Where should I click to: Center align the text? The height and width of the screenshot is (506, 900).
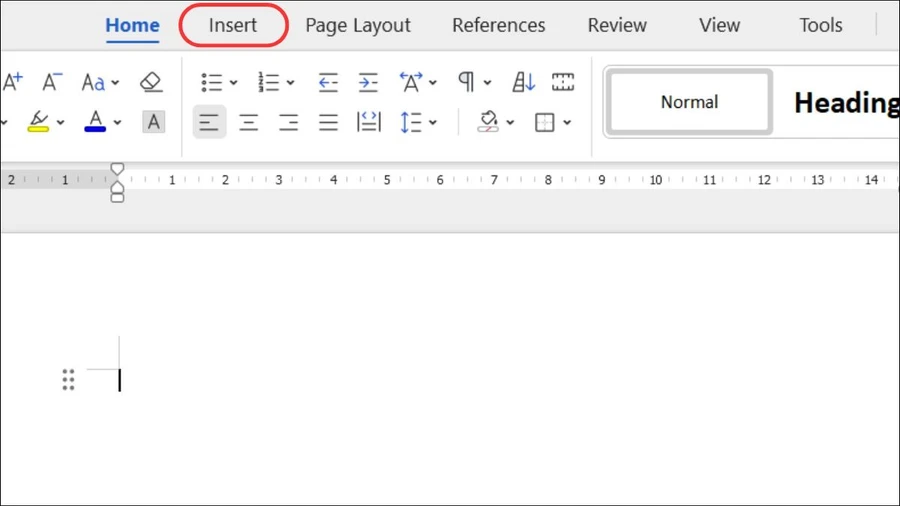click(249, 122)
